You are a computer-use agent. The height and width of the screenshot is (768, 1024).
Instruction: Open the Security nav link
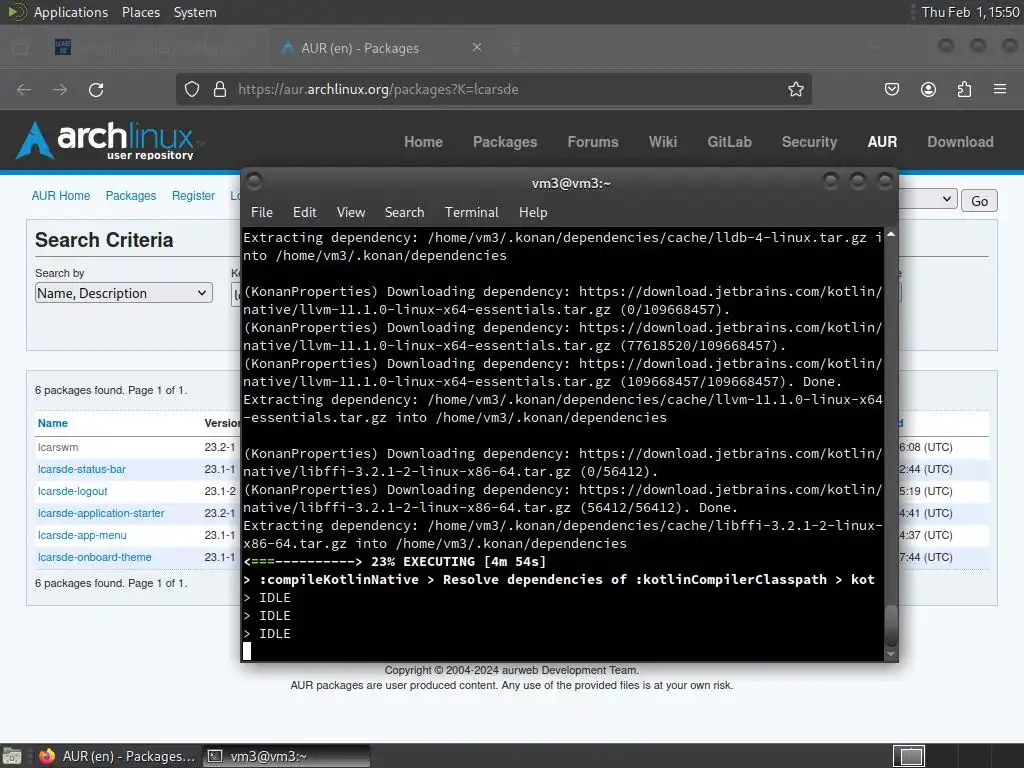809,142
